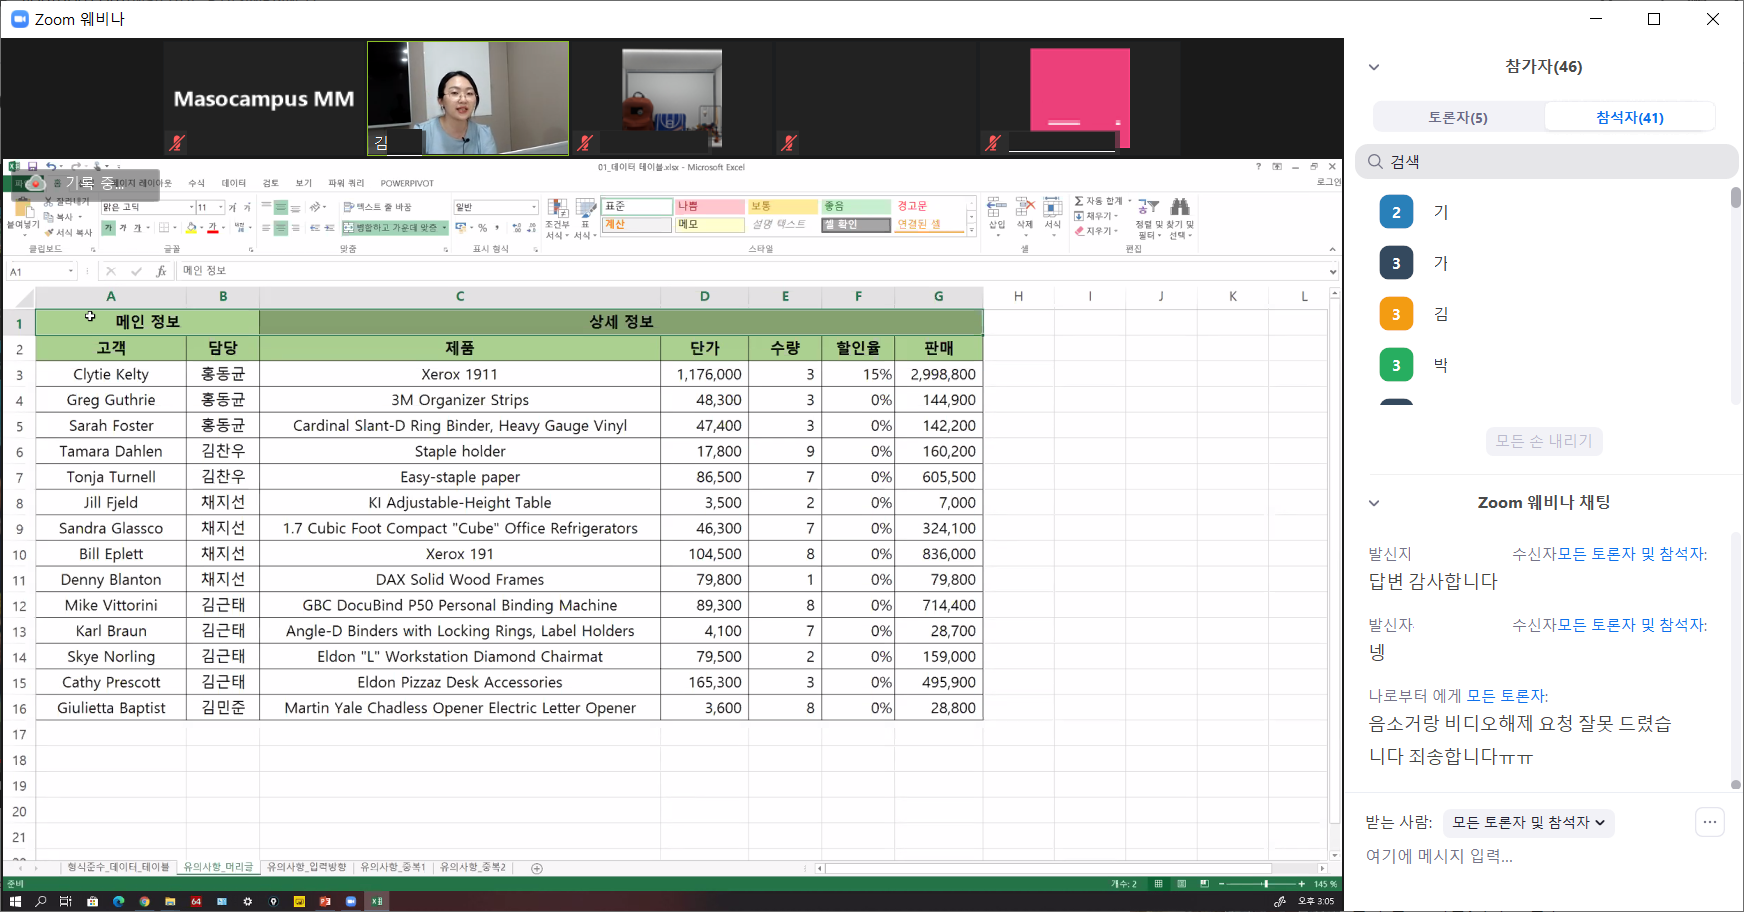Screen dimensions: 1744x912
Task: Click the AutoSum sigma icon
Action: pos(1080,201)
